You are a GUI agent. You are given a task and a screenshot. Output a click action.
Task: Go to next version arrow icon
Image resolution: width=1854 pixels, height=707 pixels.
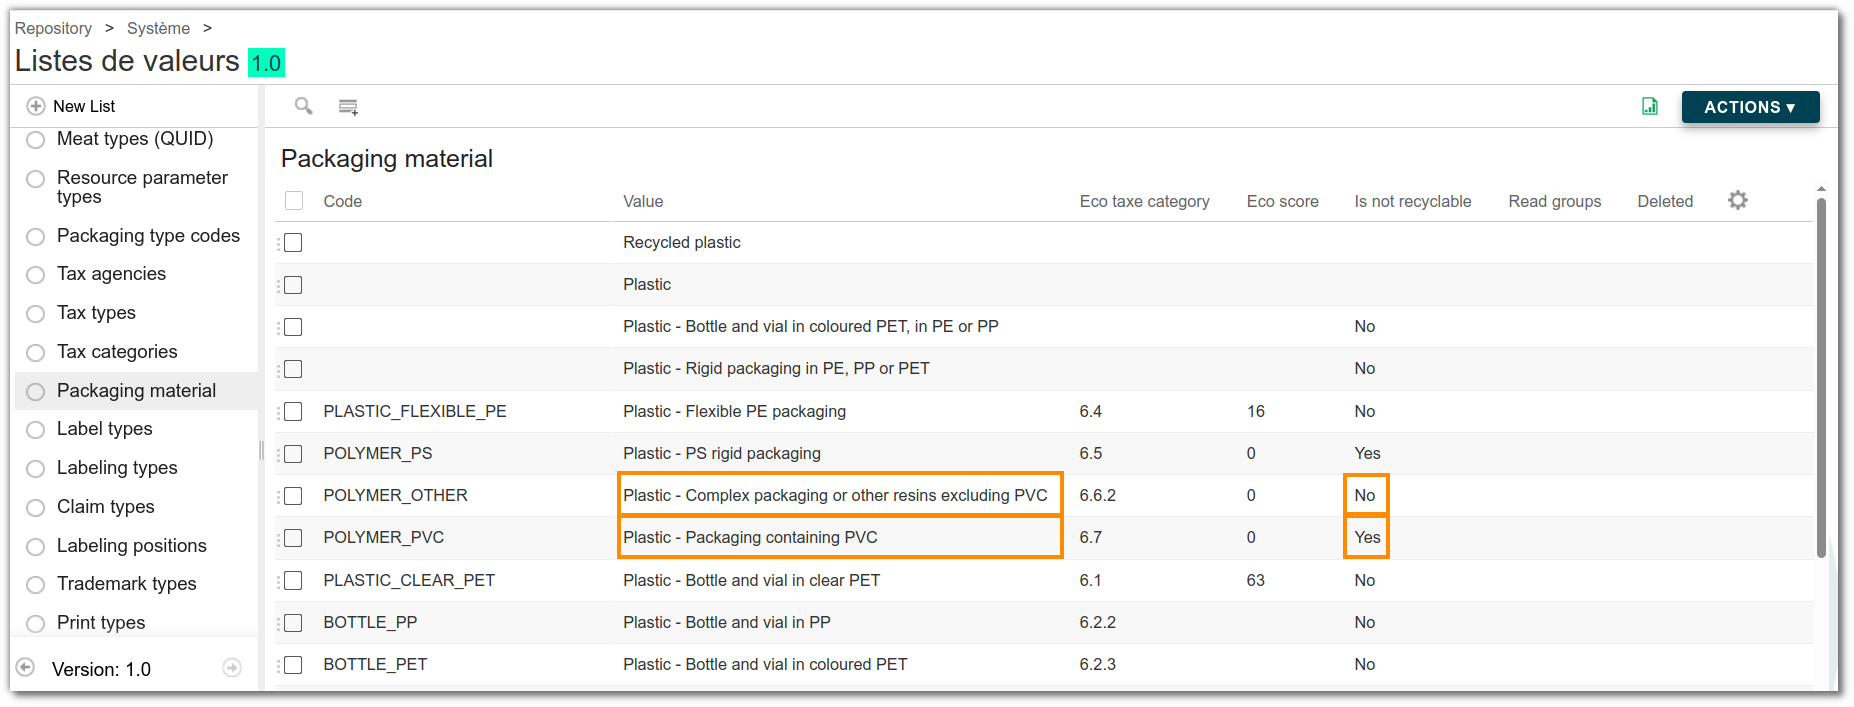point(232,668)
